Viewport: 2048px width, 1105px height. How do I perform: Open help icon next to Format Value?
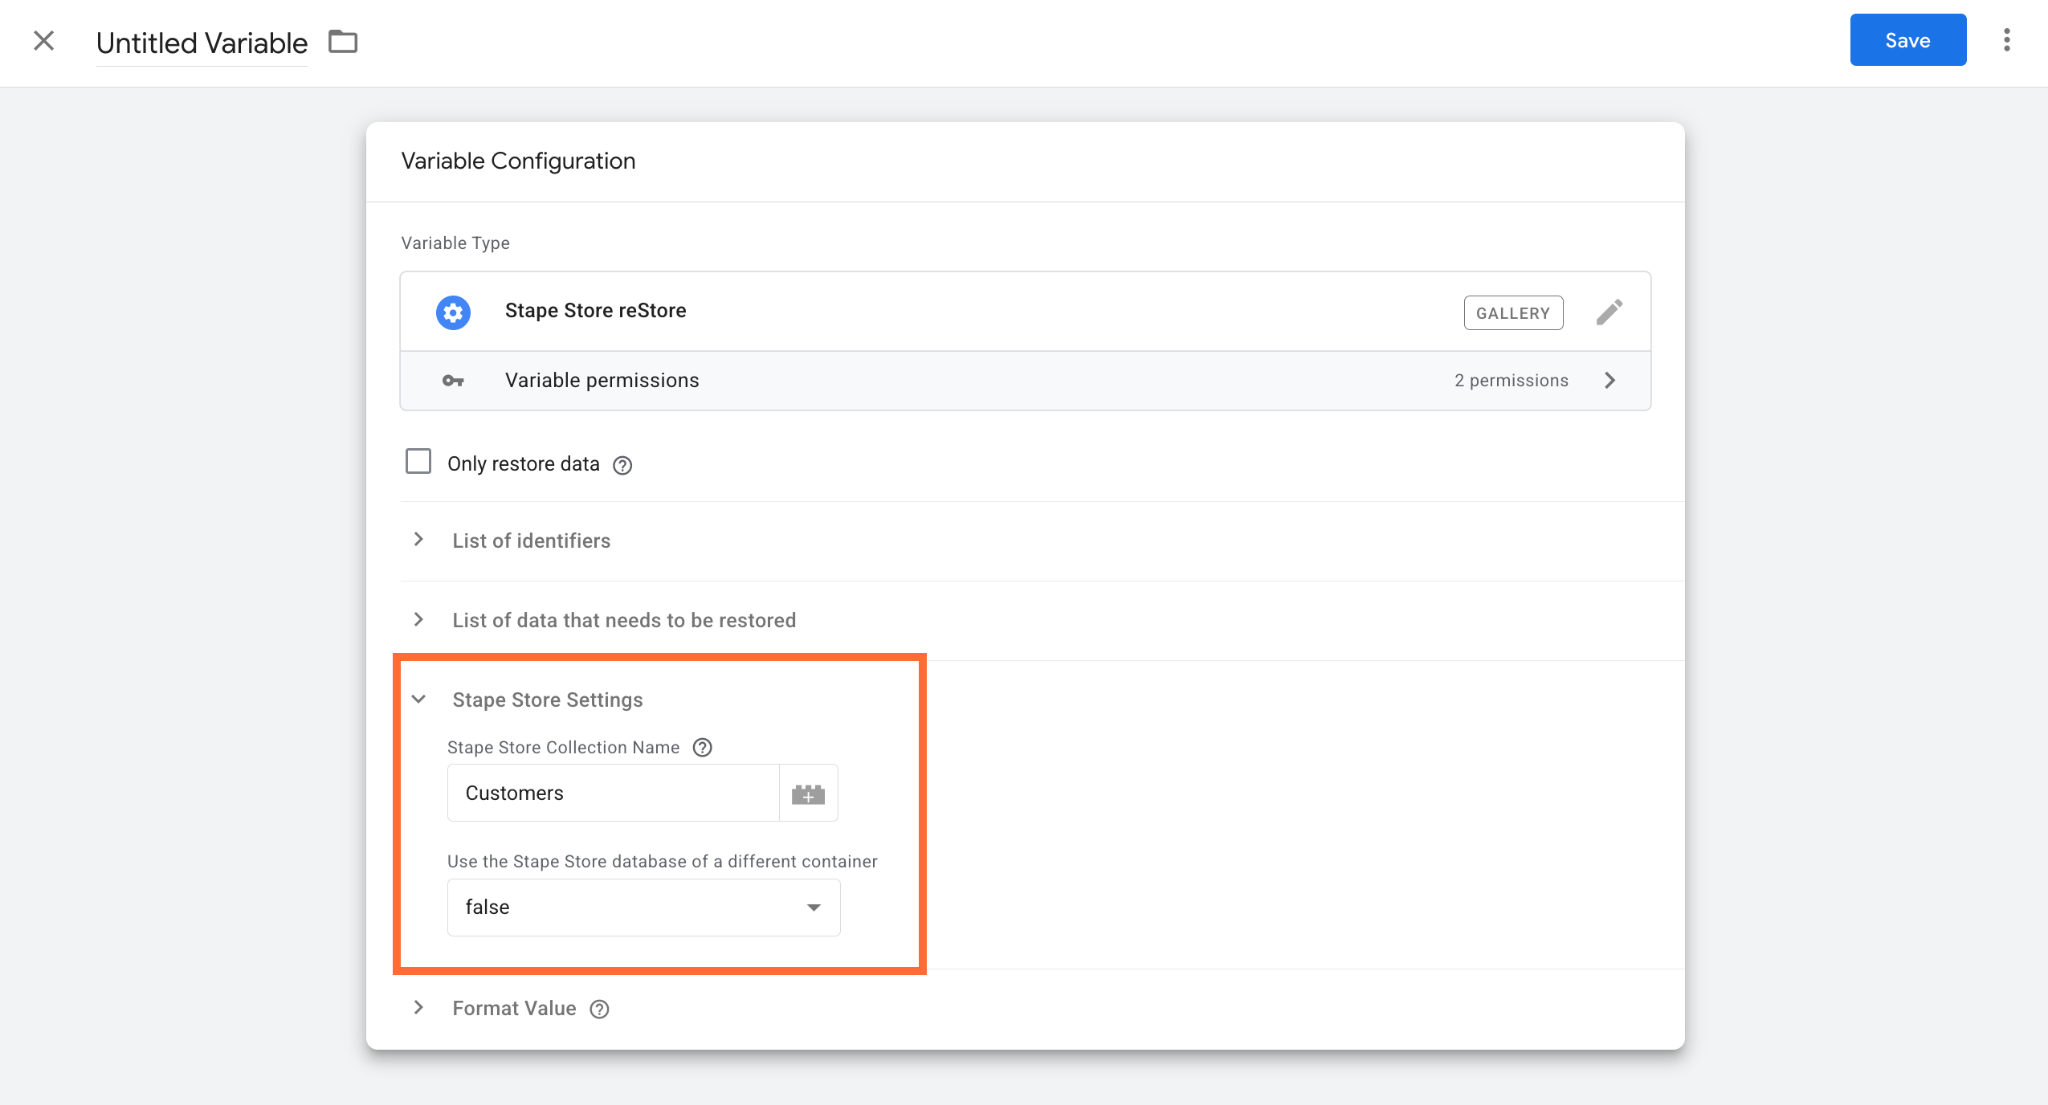[599, 1009]
